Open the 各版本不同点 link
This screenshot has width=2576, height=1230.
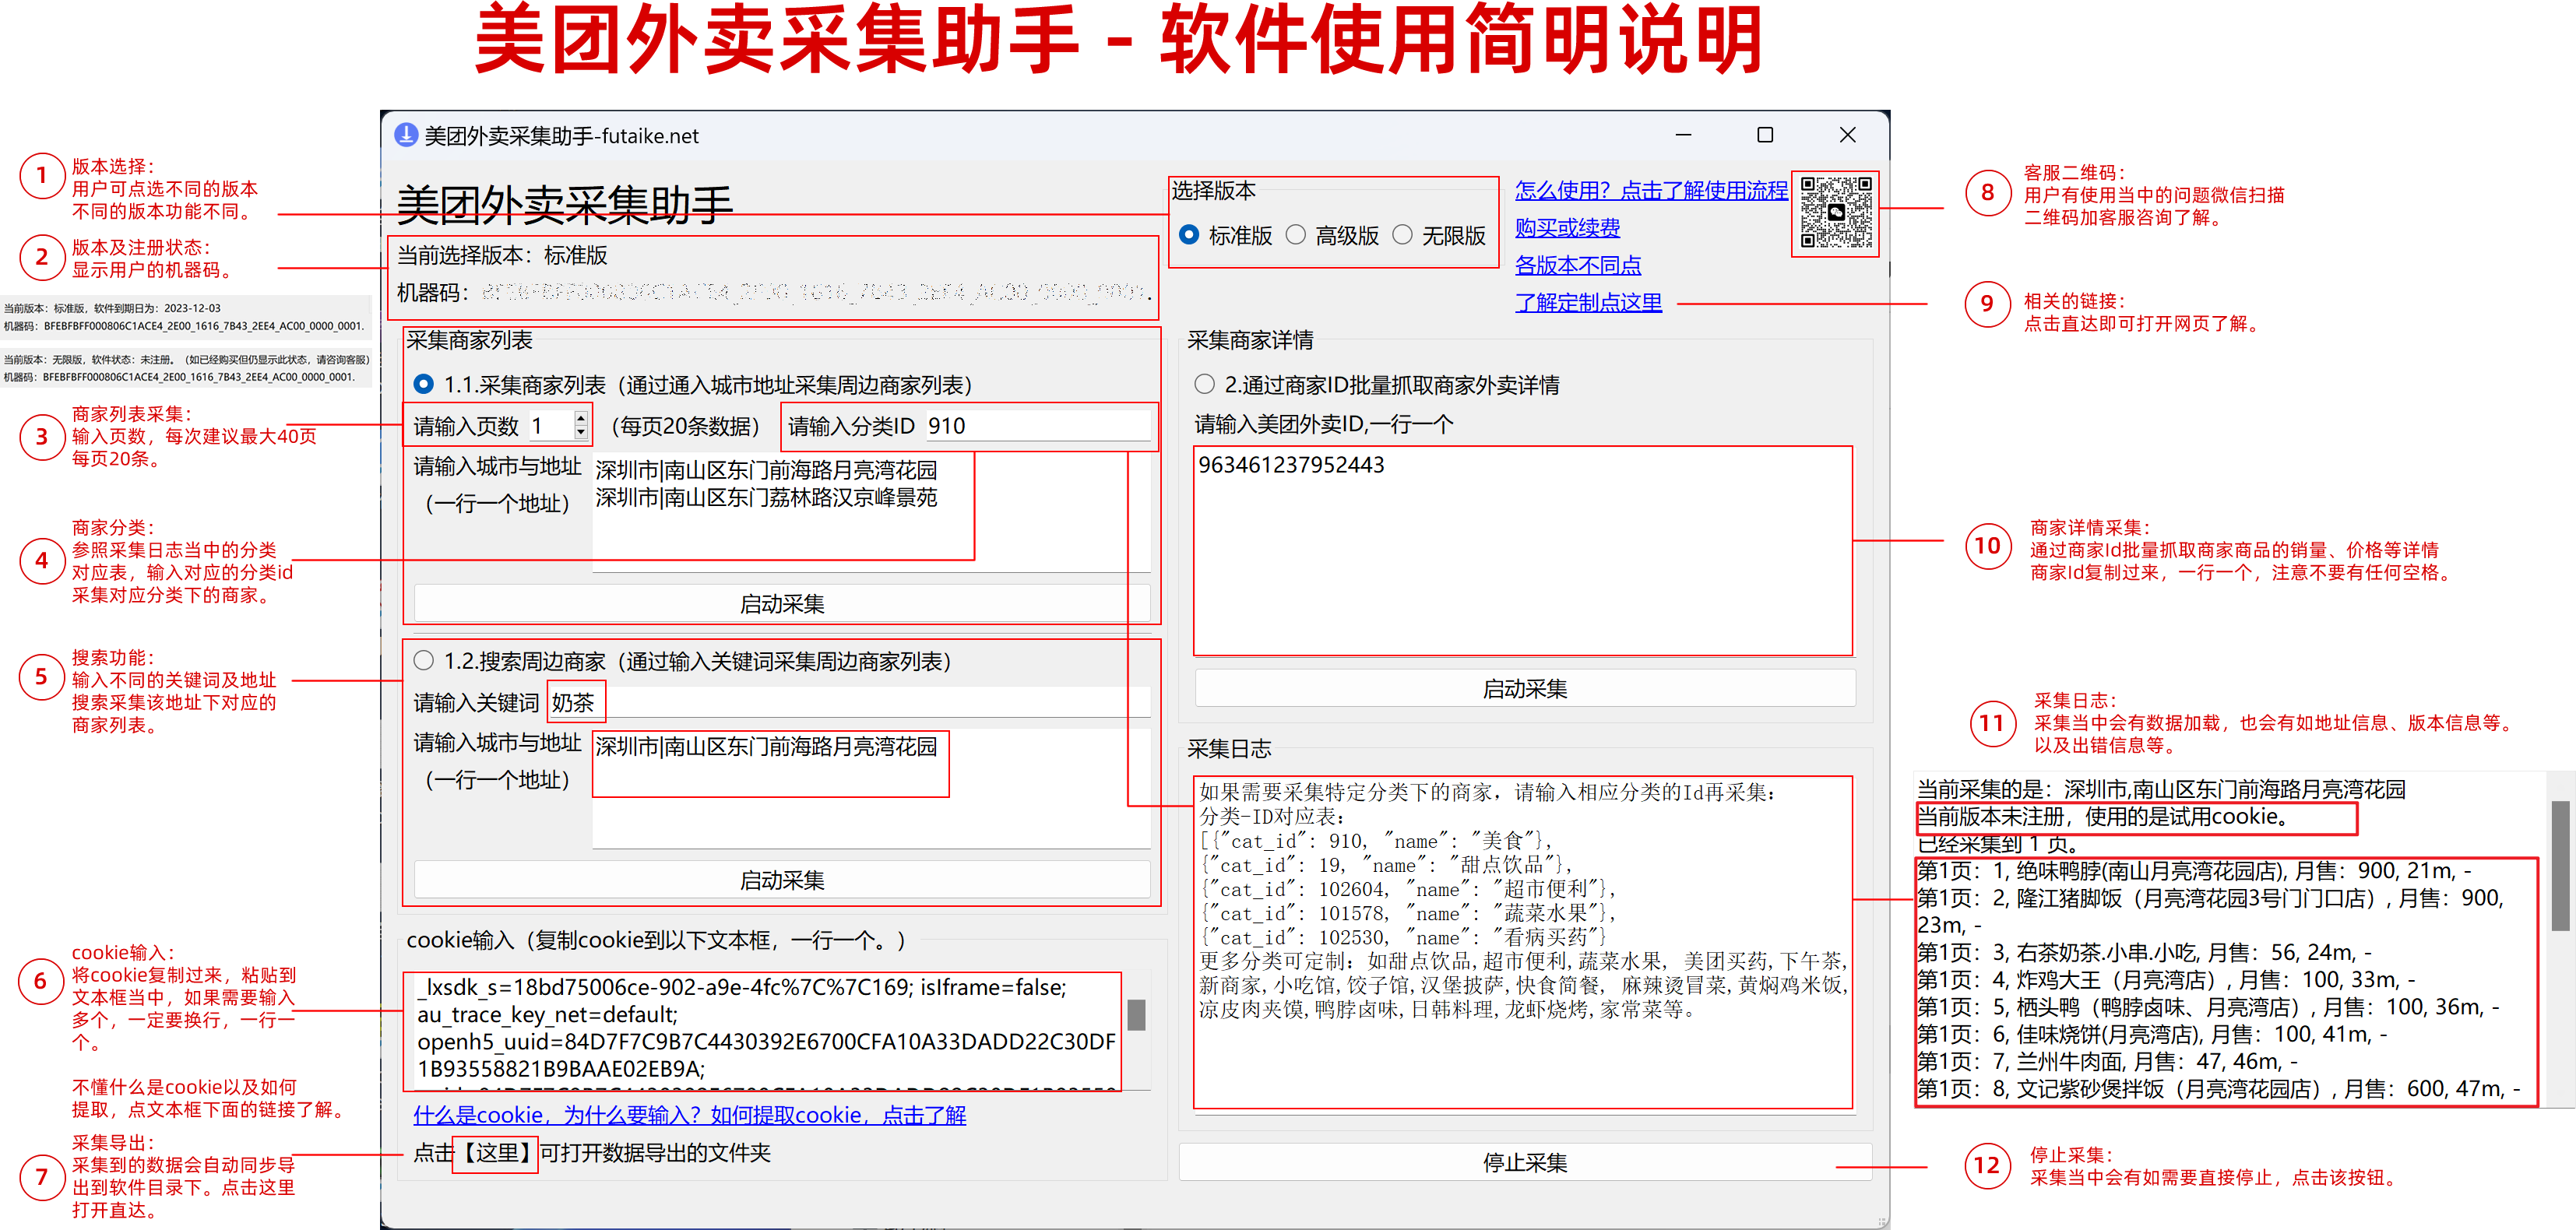(x=1578, y=265)
